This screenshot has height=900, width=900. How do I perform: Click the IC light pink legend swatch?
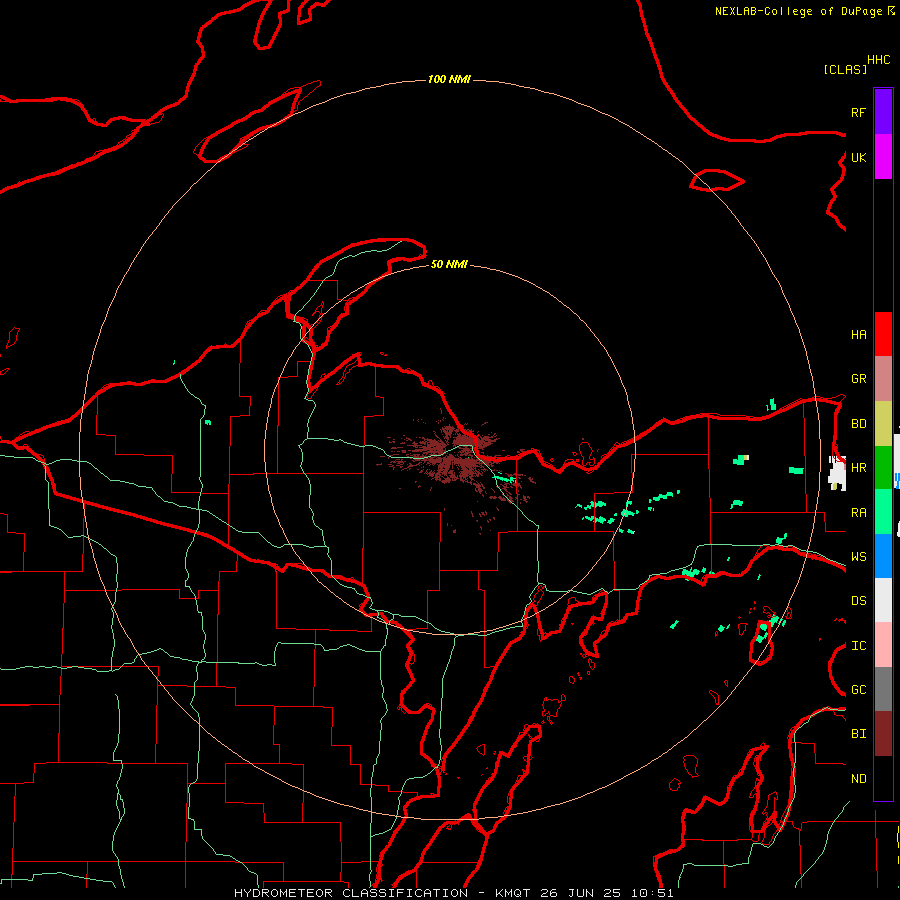point(883,645)
